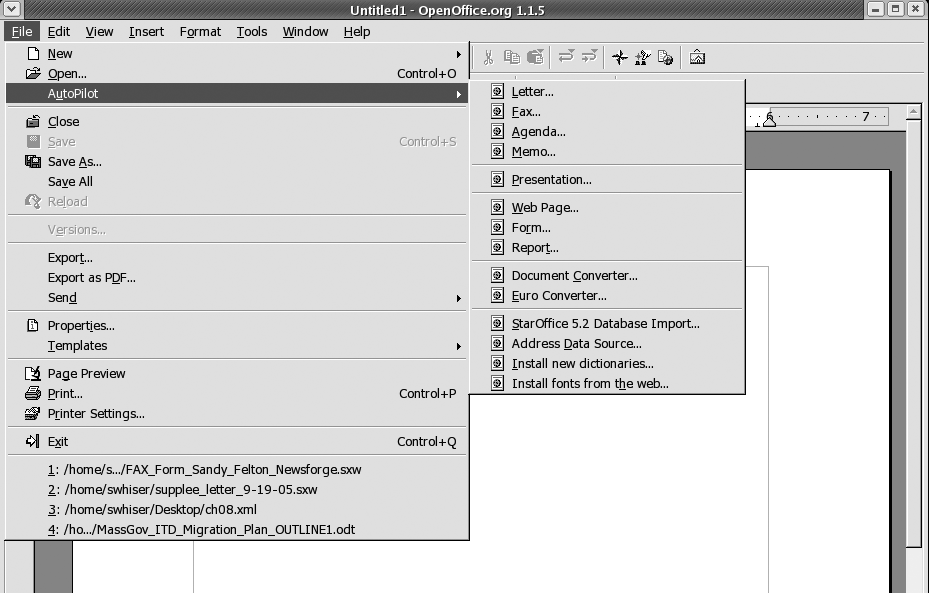Choose Open... from the File menu
This screenshot has height=593, width=929.
tap(237, 74)
